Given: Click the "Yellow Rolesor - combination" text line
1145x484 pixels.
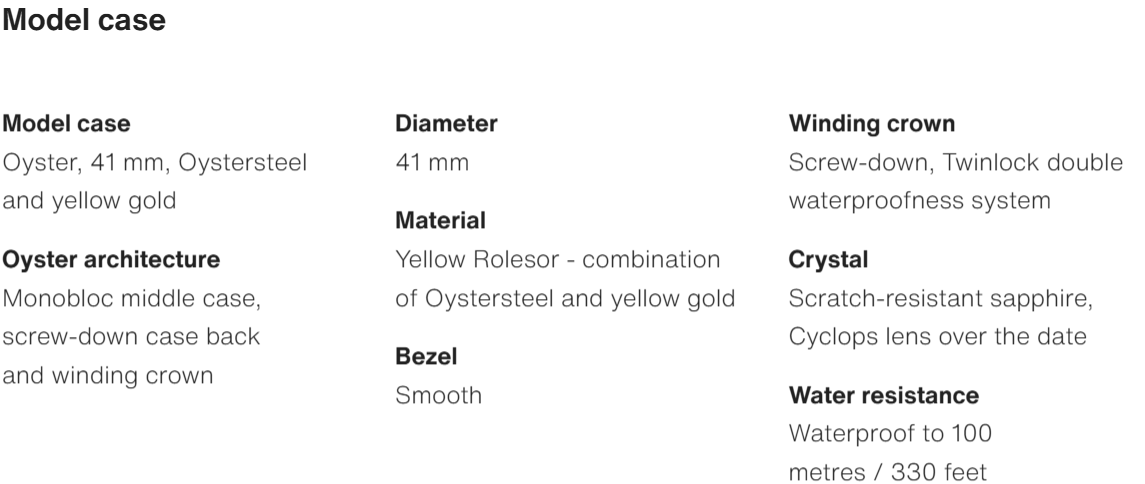Looking at the screenshot, I should 557,260.
